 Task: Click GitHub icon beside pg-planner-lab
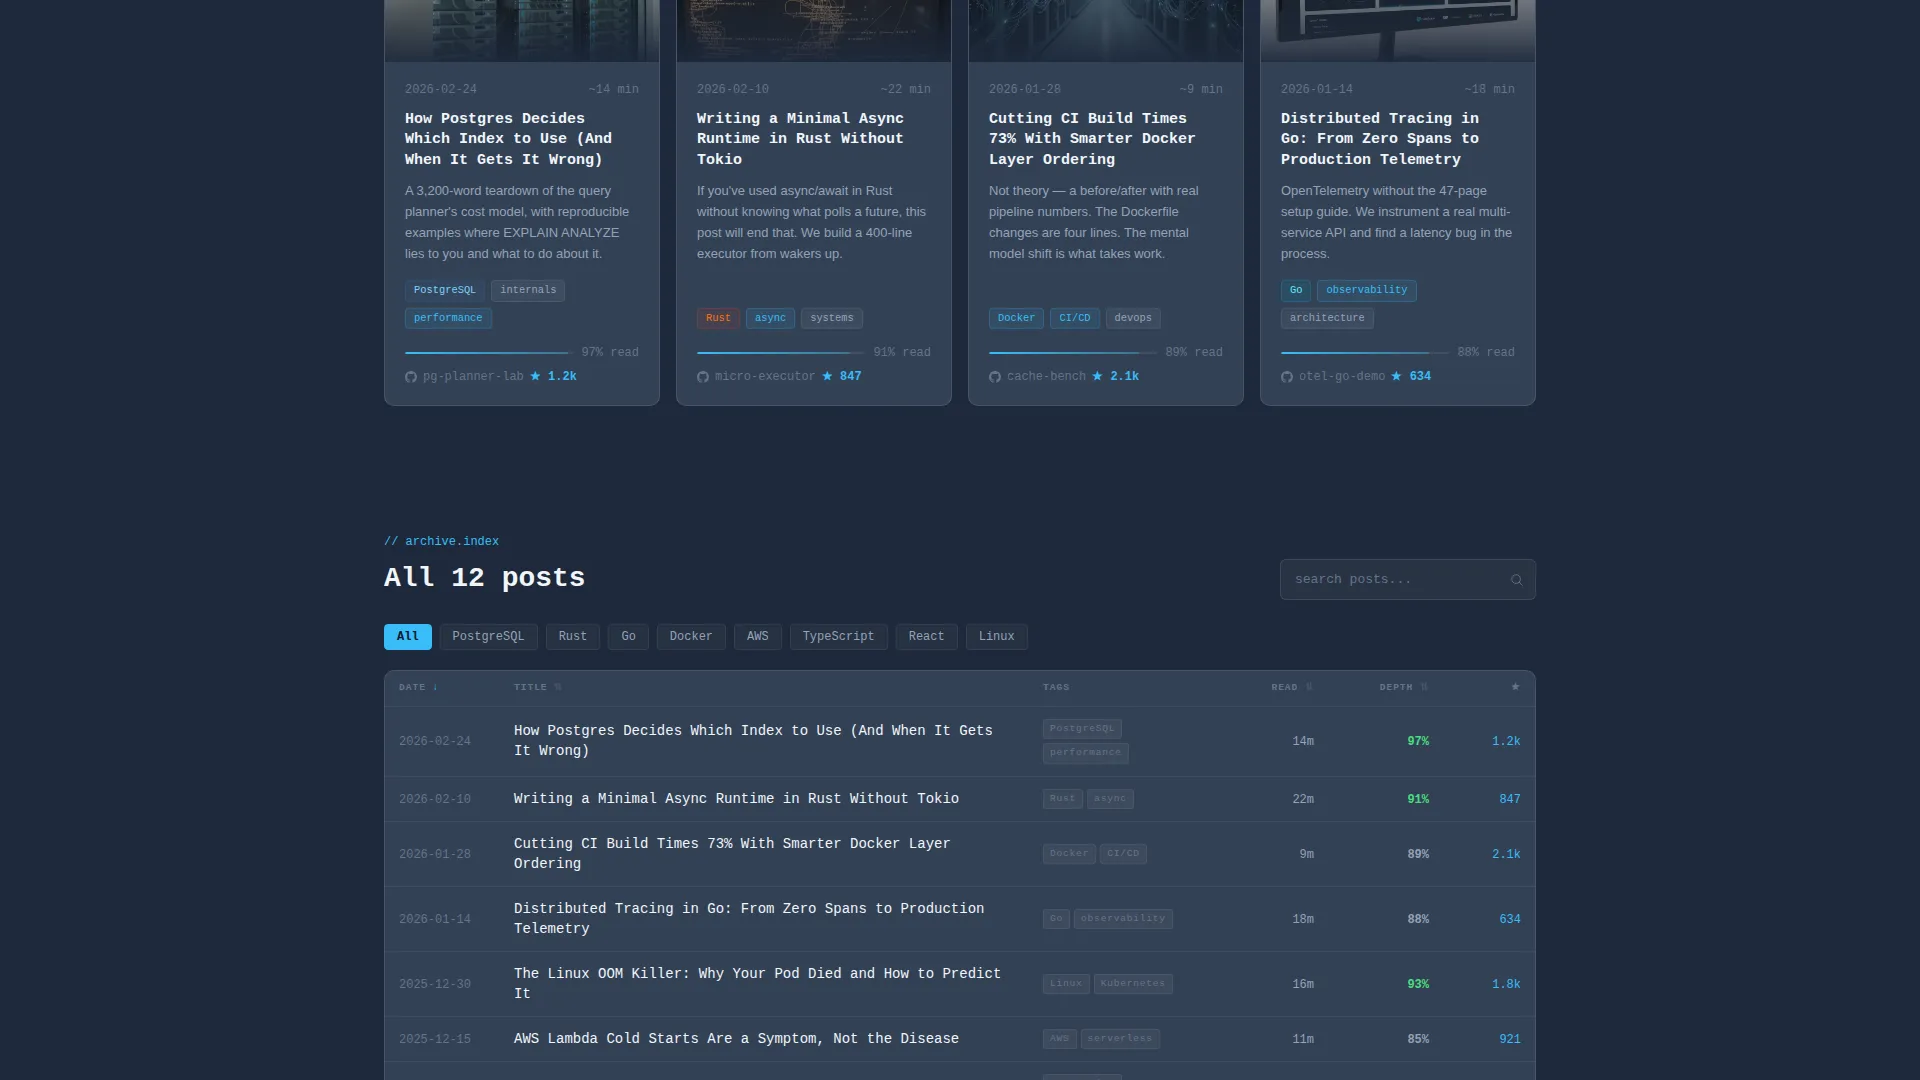(410, 377)
